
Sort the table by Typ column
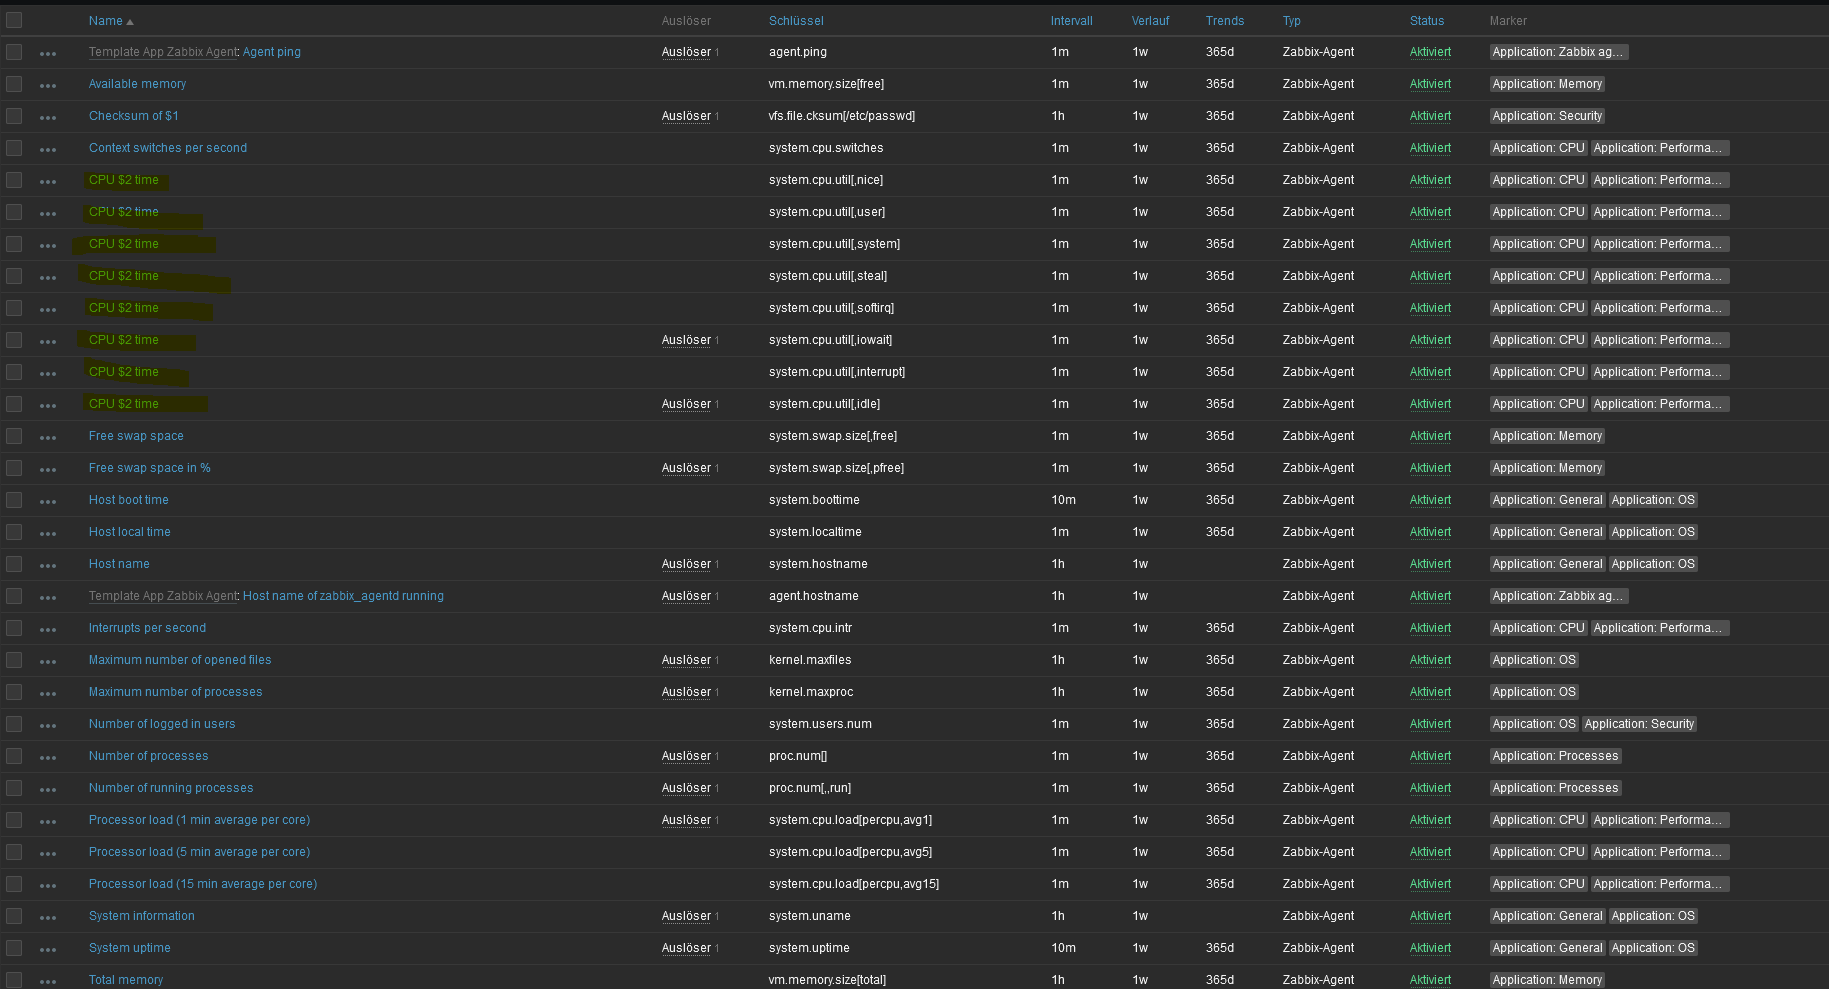[x=1292, y=21]
